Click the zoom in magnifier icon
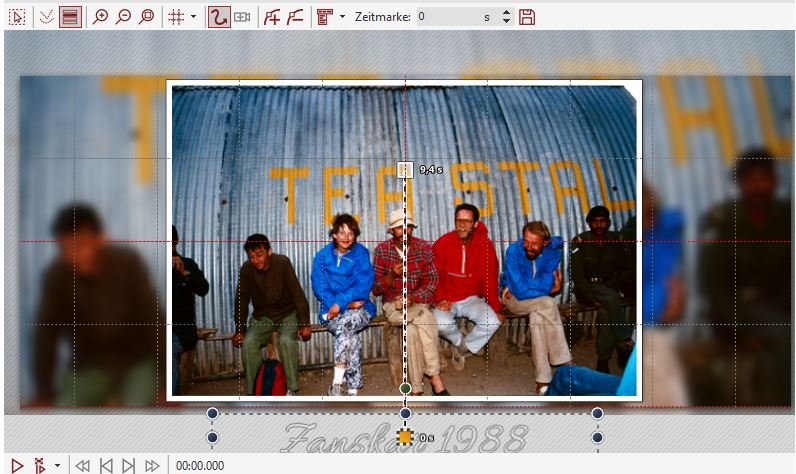This screenshot has height=474, width=796. coord(100,17)
